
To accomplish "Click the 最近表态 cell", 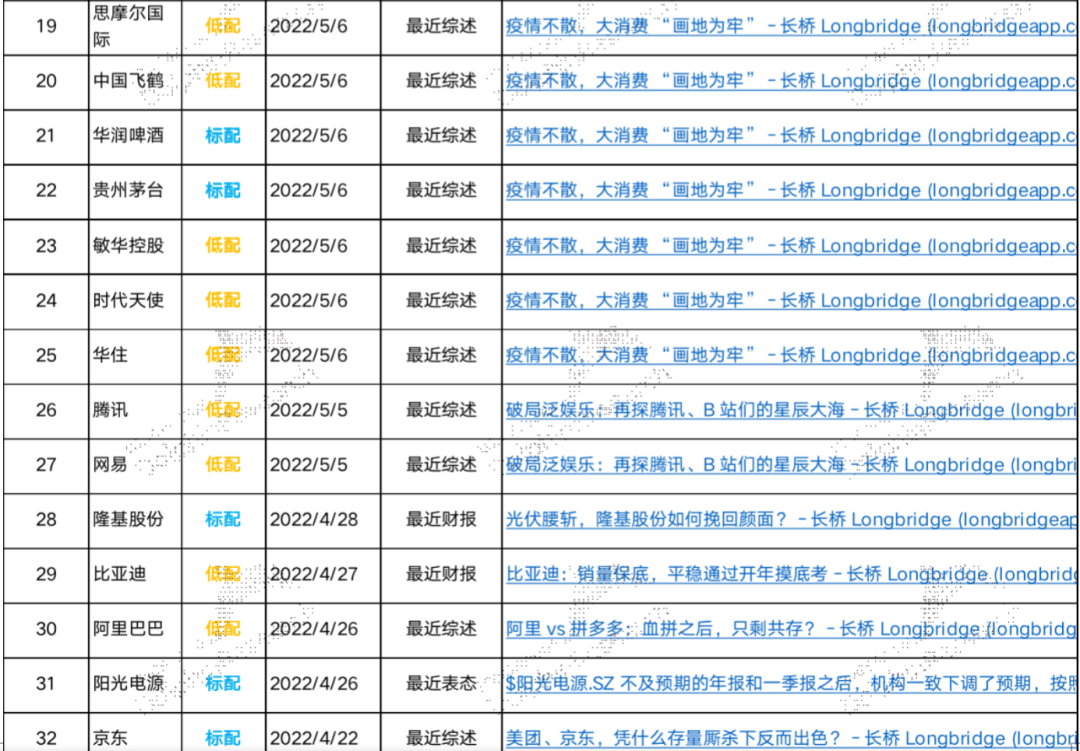I will [442, 684].
